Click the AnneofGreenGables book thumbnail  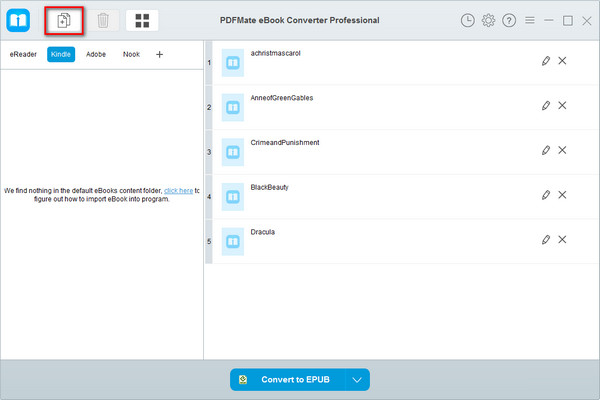[x=233, y=108]
